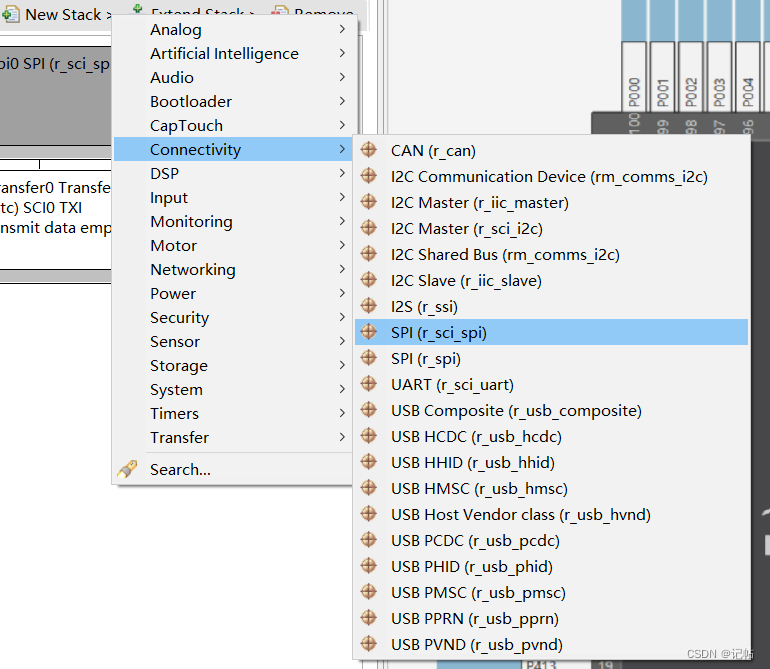The image size is (770, 669).
Task: Click the icon beside USB PMSC
Action: 368,592
